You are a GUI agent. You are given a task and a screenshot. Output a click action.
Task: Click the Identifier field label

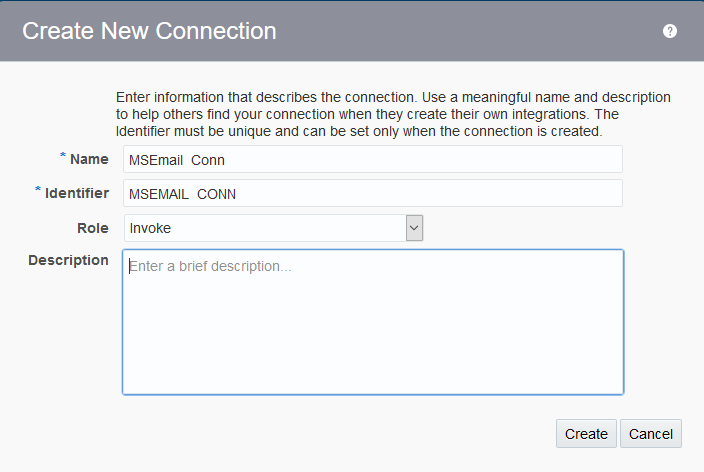pyautogui.click(x=75, y=193)
